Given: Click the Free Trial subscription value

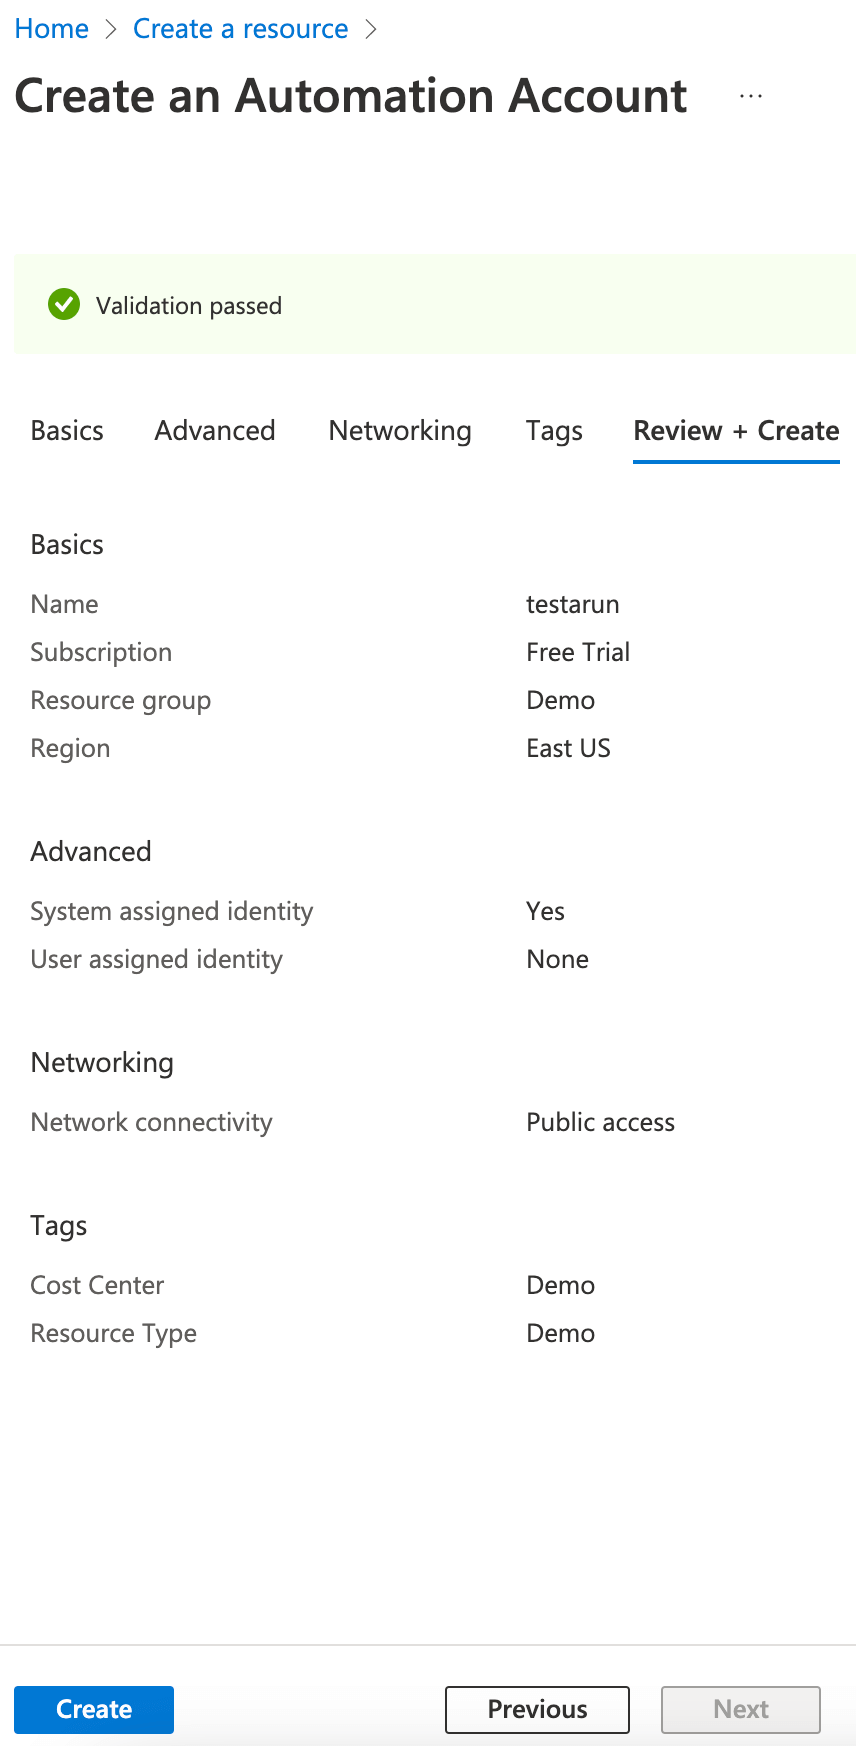Looking at the screenshot, I should pos(578,653).
